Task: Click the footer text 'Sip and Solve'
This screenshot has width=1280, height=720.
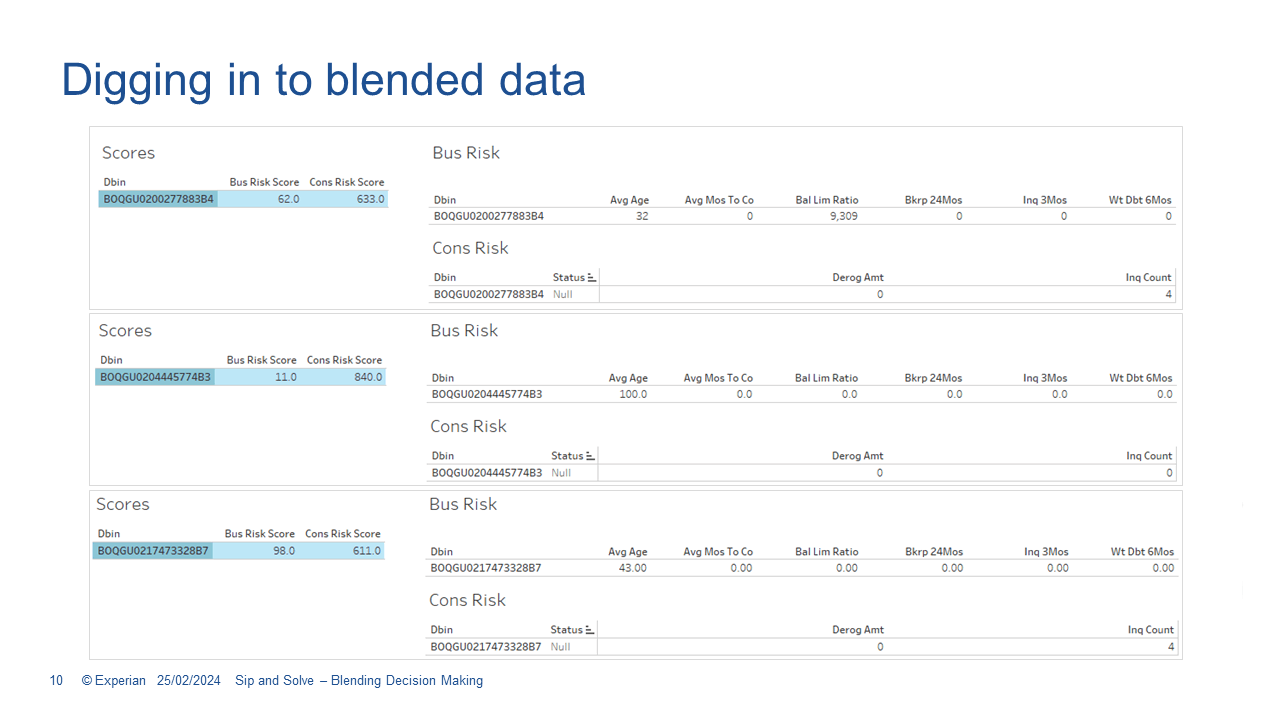Action: tap(275, 681)
